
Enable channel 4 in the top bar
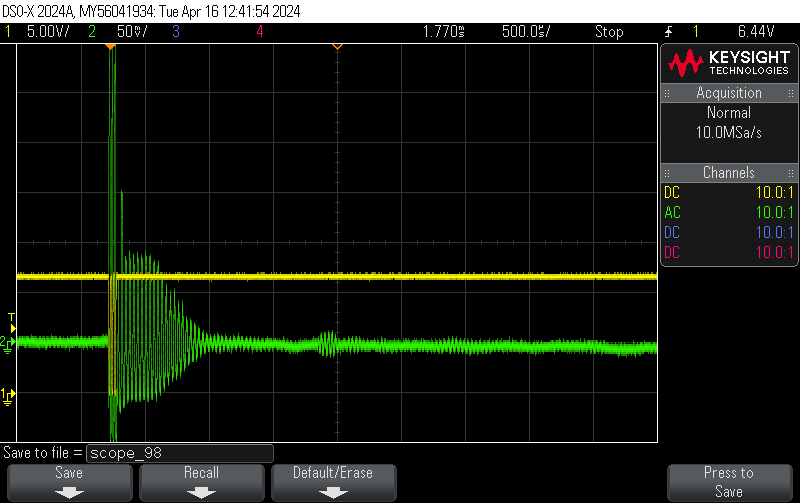tap(260, 32)
